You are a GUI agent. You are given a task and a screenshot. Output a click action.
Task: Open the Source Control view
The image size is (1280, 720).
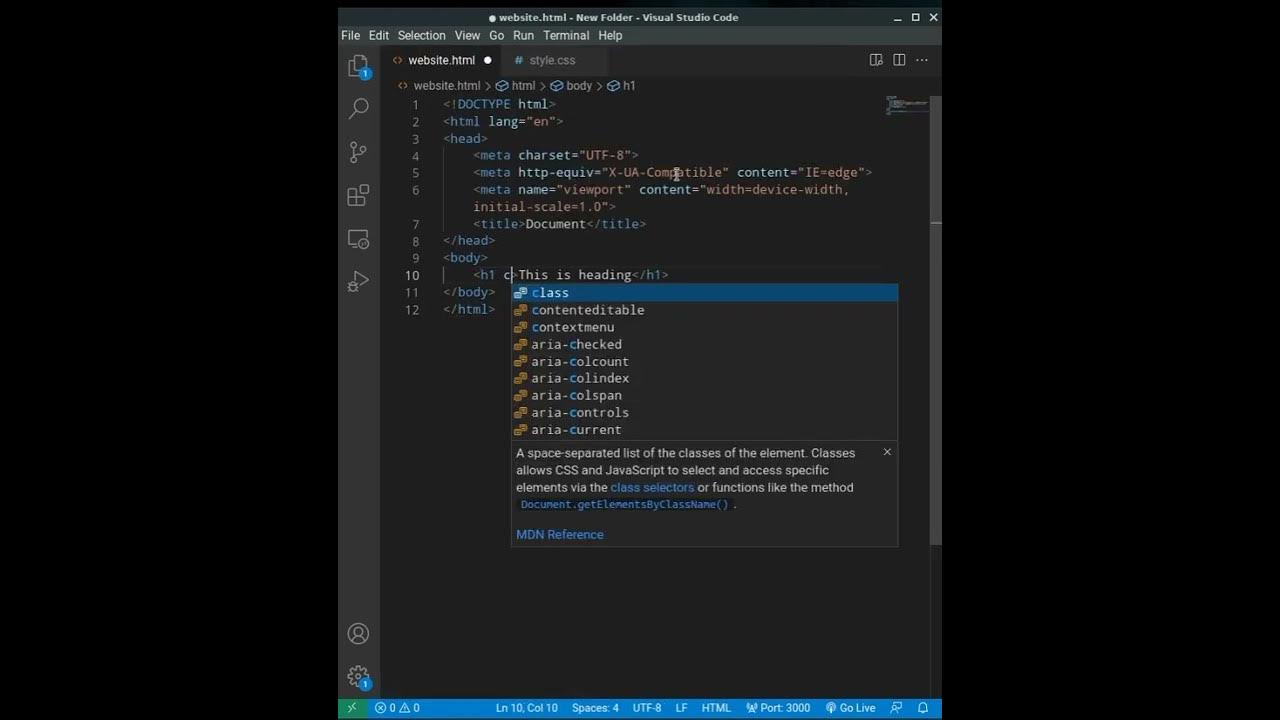tap(358, 152)
